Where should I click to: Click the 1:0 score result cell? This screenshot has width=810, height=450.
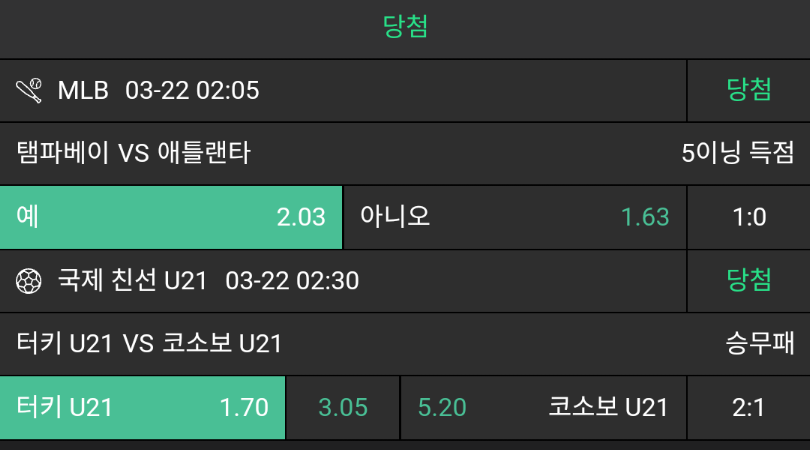tap(749, 217)
